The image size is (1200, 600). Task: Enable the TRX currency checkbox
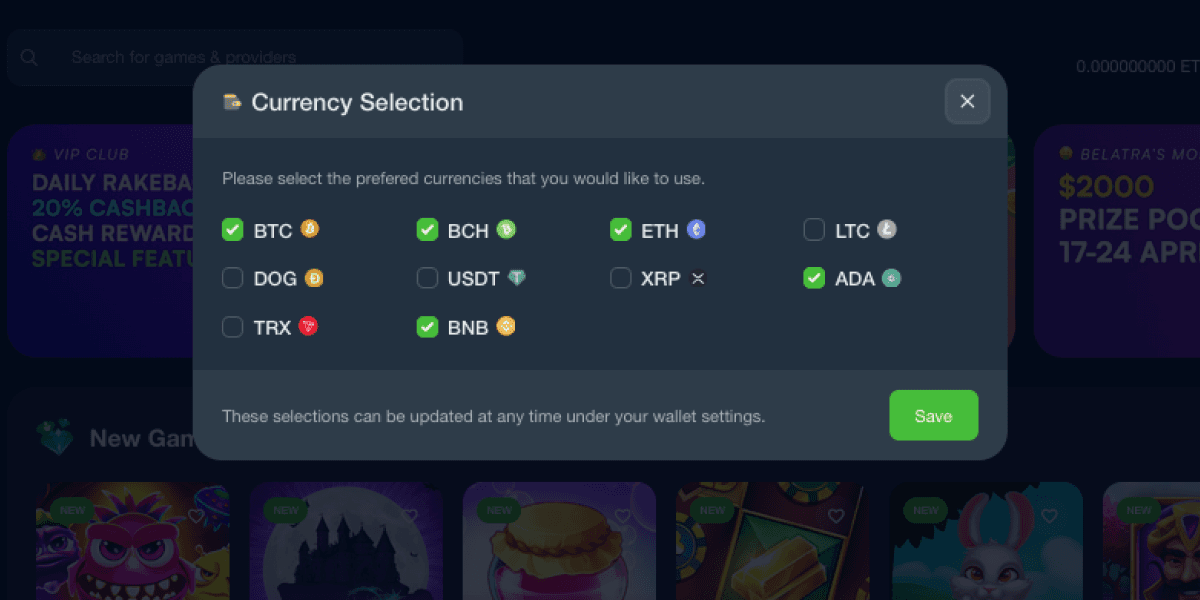[x=233, y=326]
